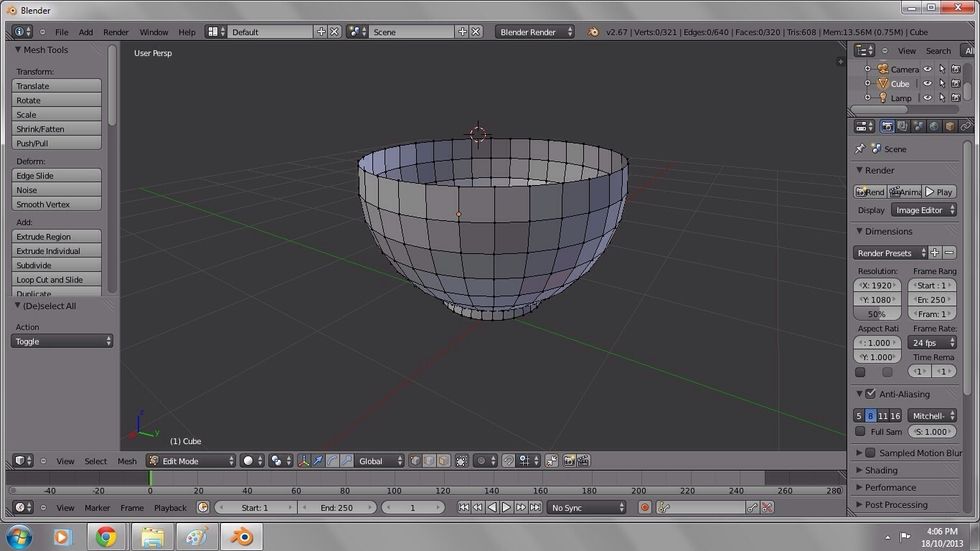This screenshot has width=980, height=551.
Task: Click the auto keyframe record button
Action: coord(645,508)
